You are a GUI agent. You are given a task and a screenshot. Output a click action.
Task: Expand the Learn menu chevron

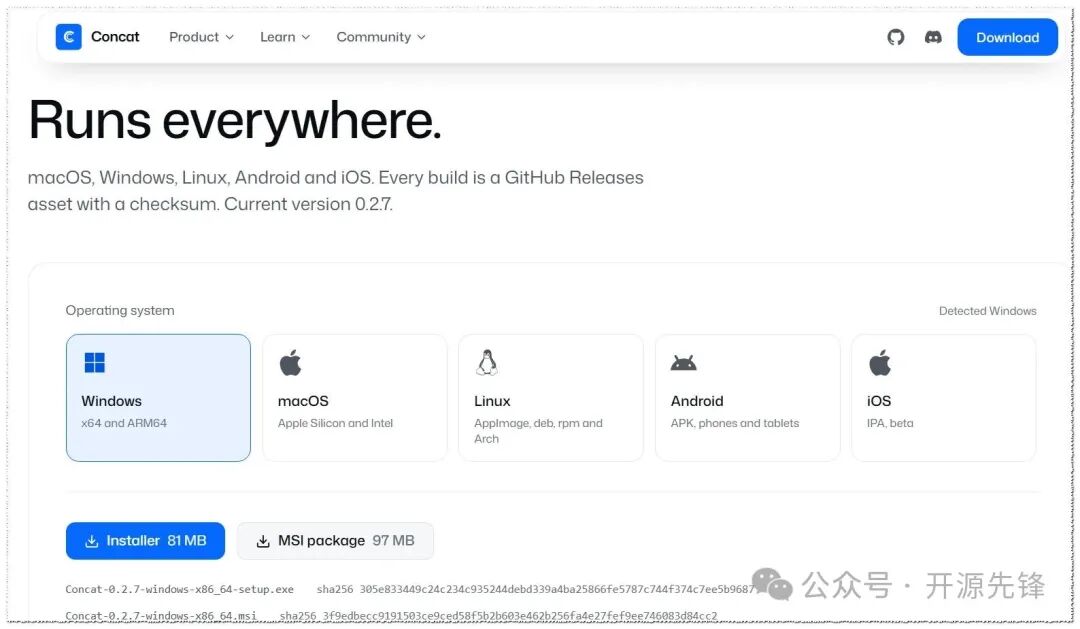pos(306,37)
